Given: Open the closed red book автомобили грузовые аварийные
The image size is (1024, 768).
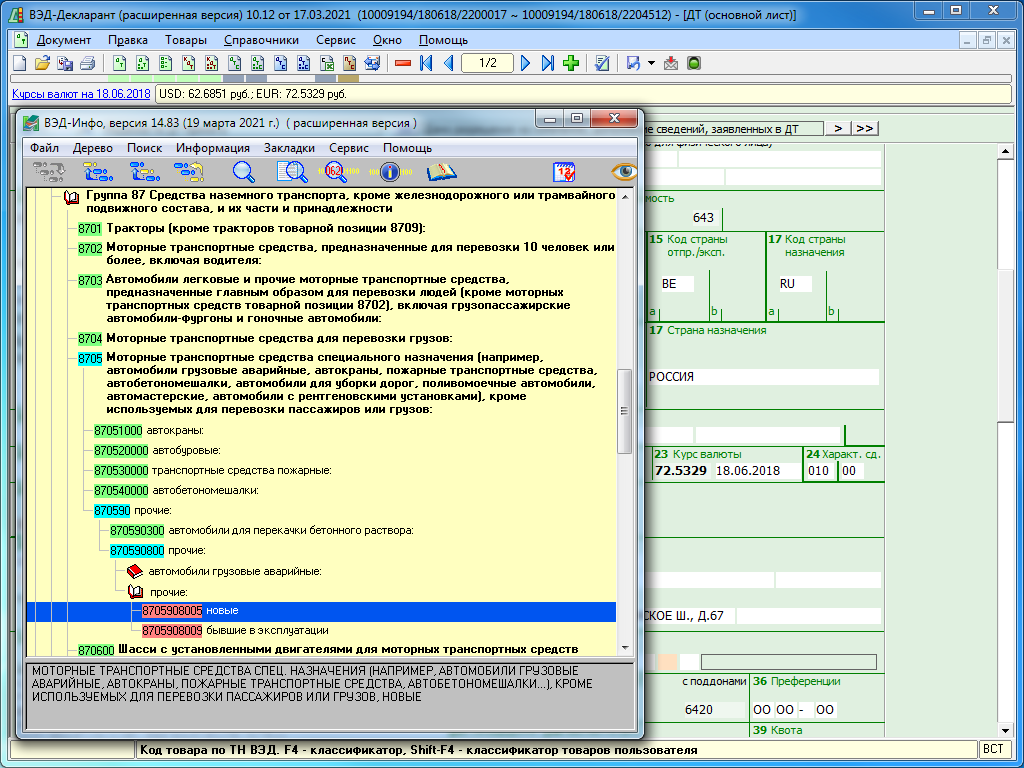Looking at the screenshot, I should [135, 571].
